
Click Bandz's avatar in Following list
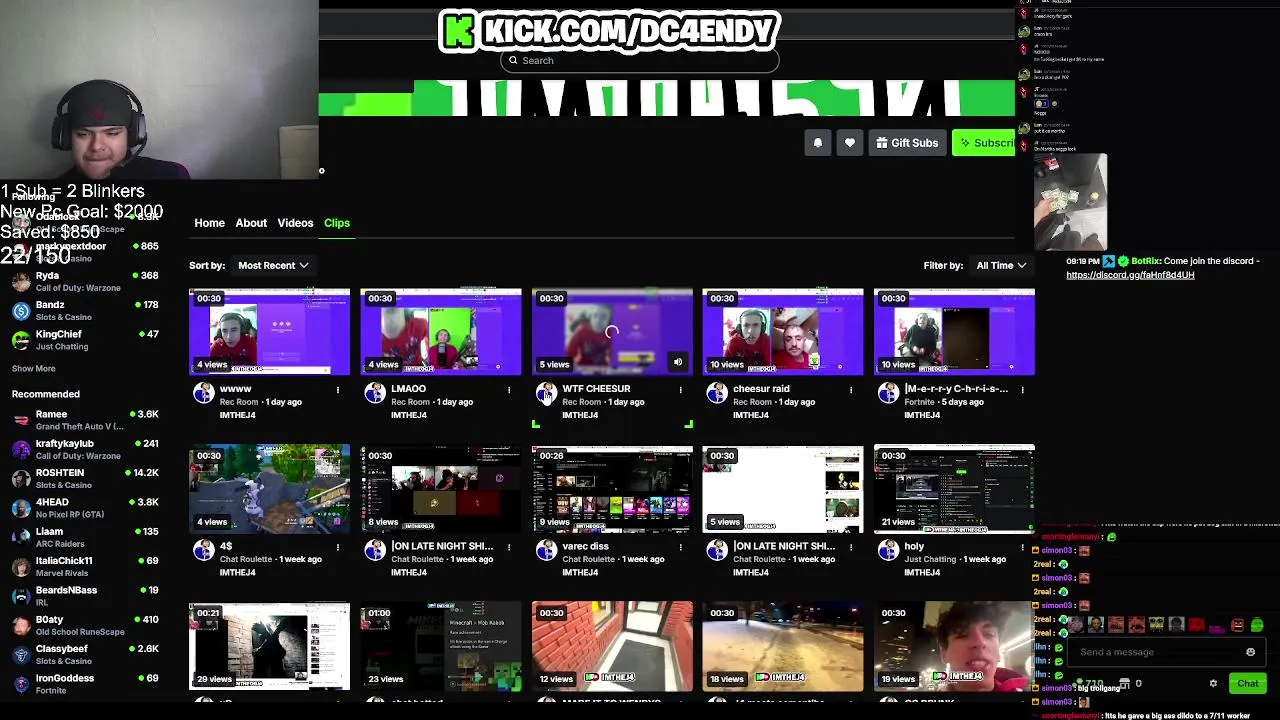(21, 311)
